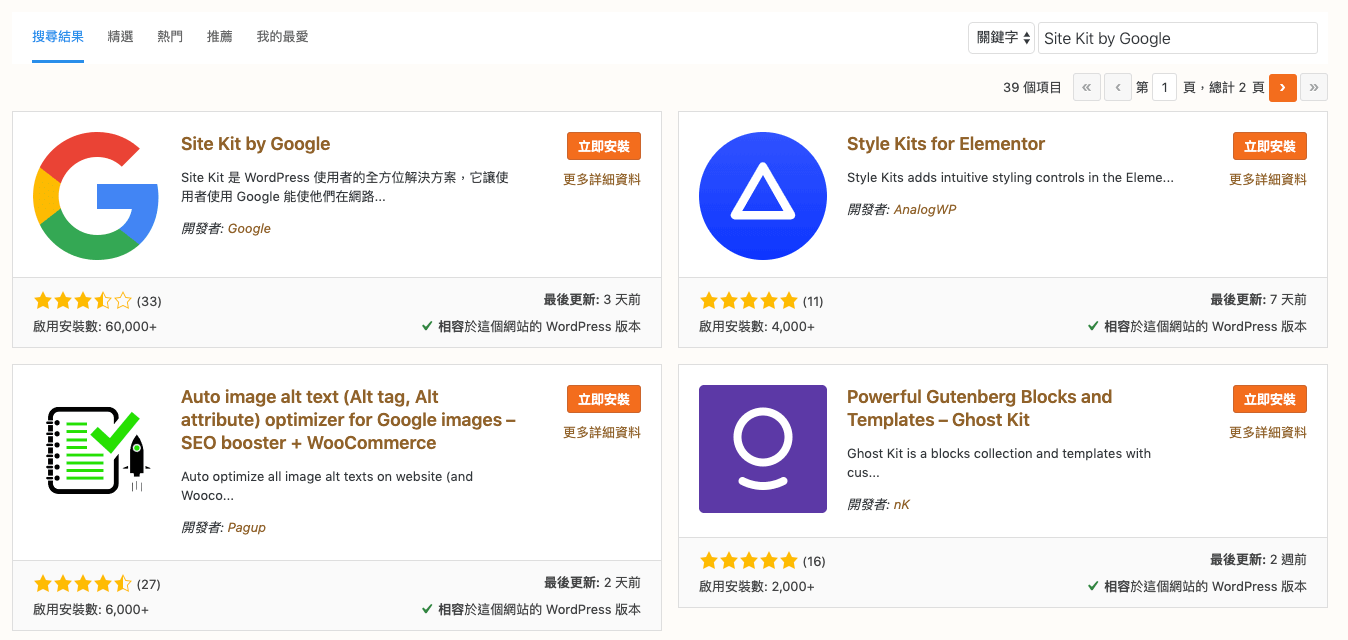
Task: Click Site Kit compatibility checkmark text
Action: point(531,326)
